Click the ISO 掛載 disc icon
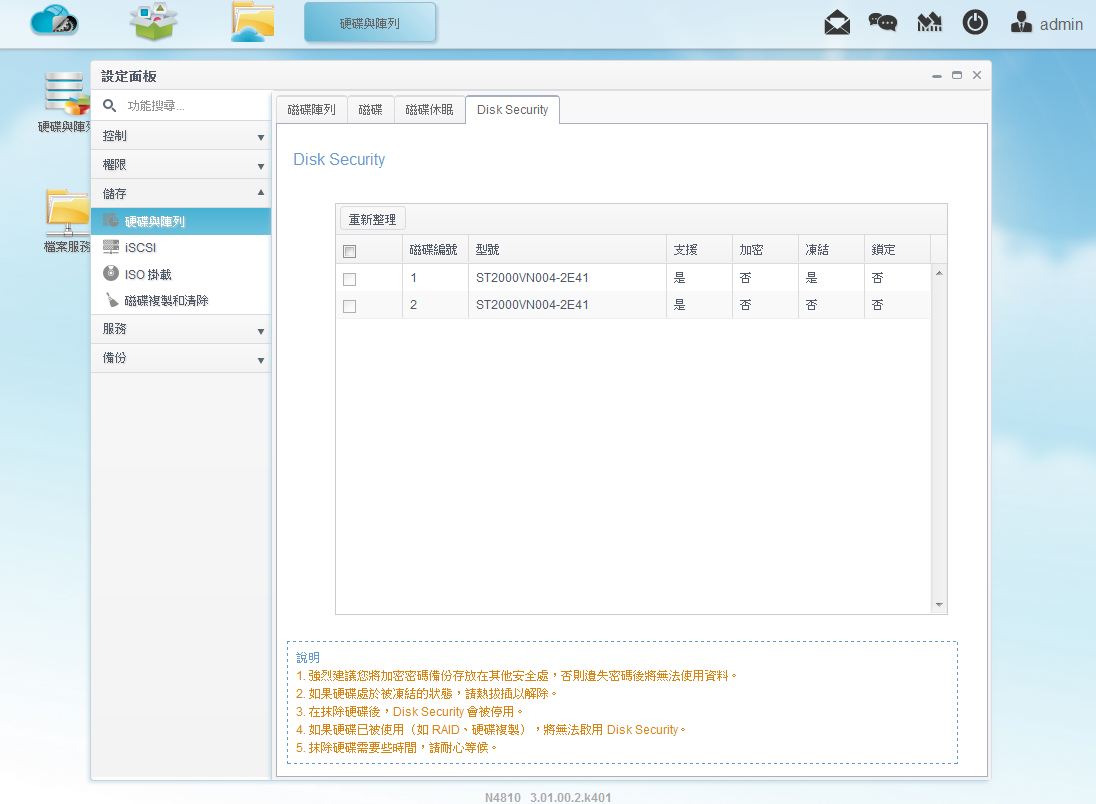The height and width of the screenshot is (804, 1096). [110, 273]
